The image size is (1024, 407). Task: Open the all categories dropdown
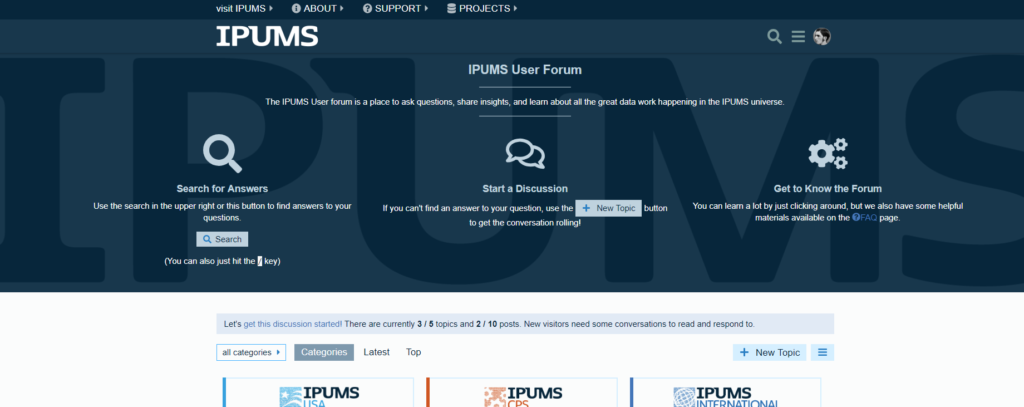pos(251,352)
